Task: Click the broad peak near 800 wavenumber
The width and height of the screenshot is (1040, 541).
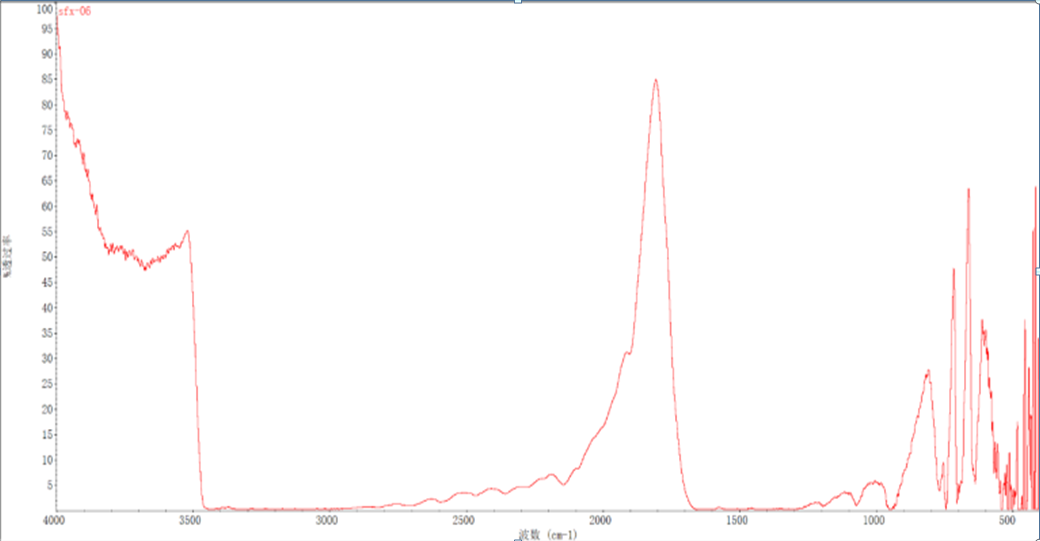Action: point(928,371)
